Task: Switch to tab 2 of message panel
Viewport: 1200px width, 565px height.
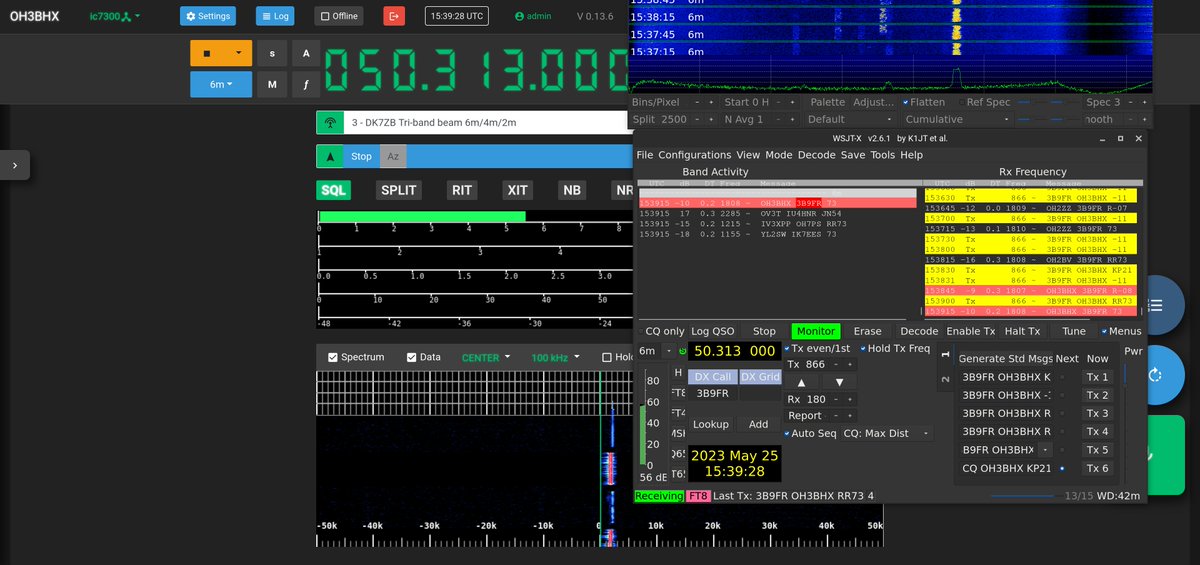Action: pos(945,379)
